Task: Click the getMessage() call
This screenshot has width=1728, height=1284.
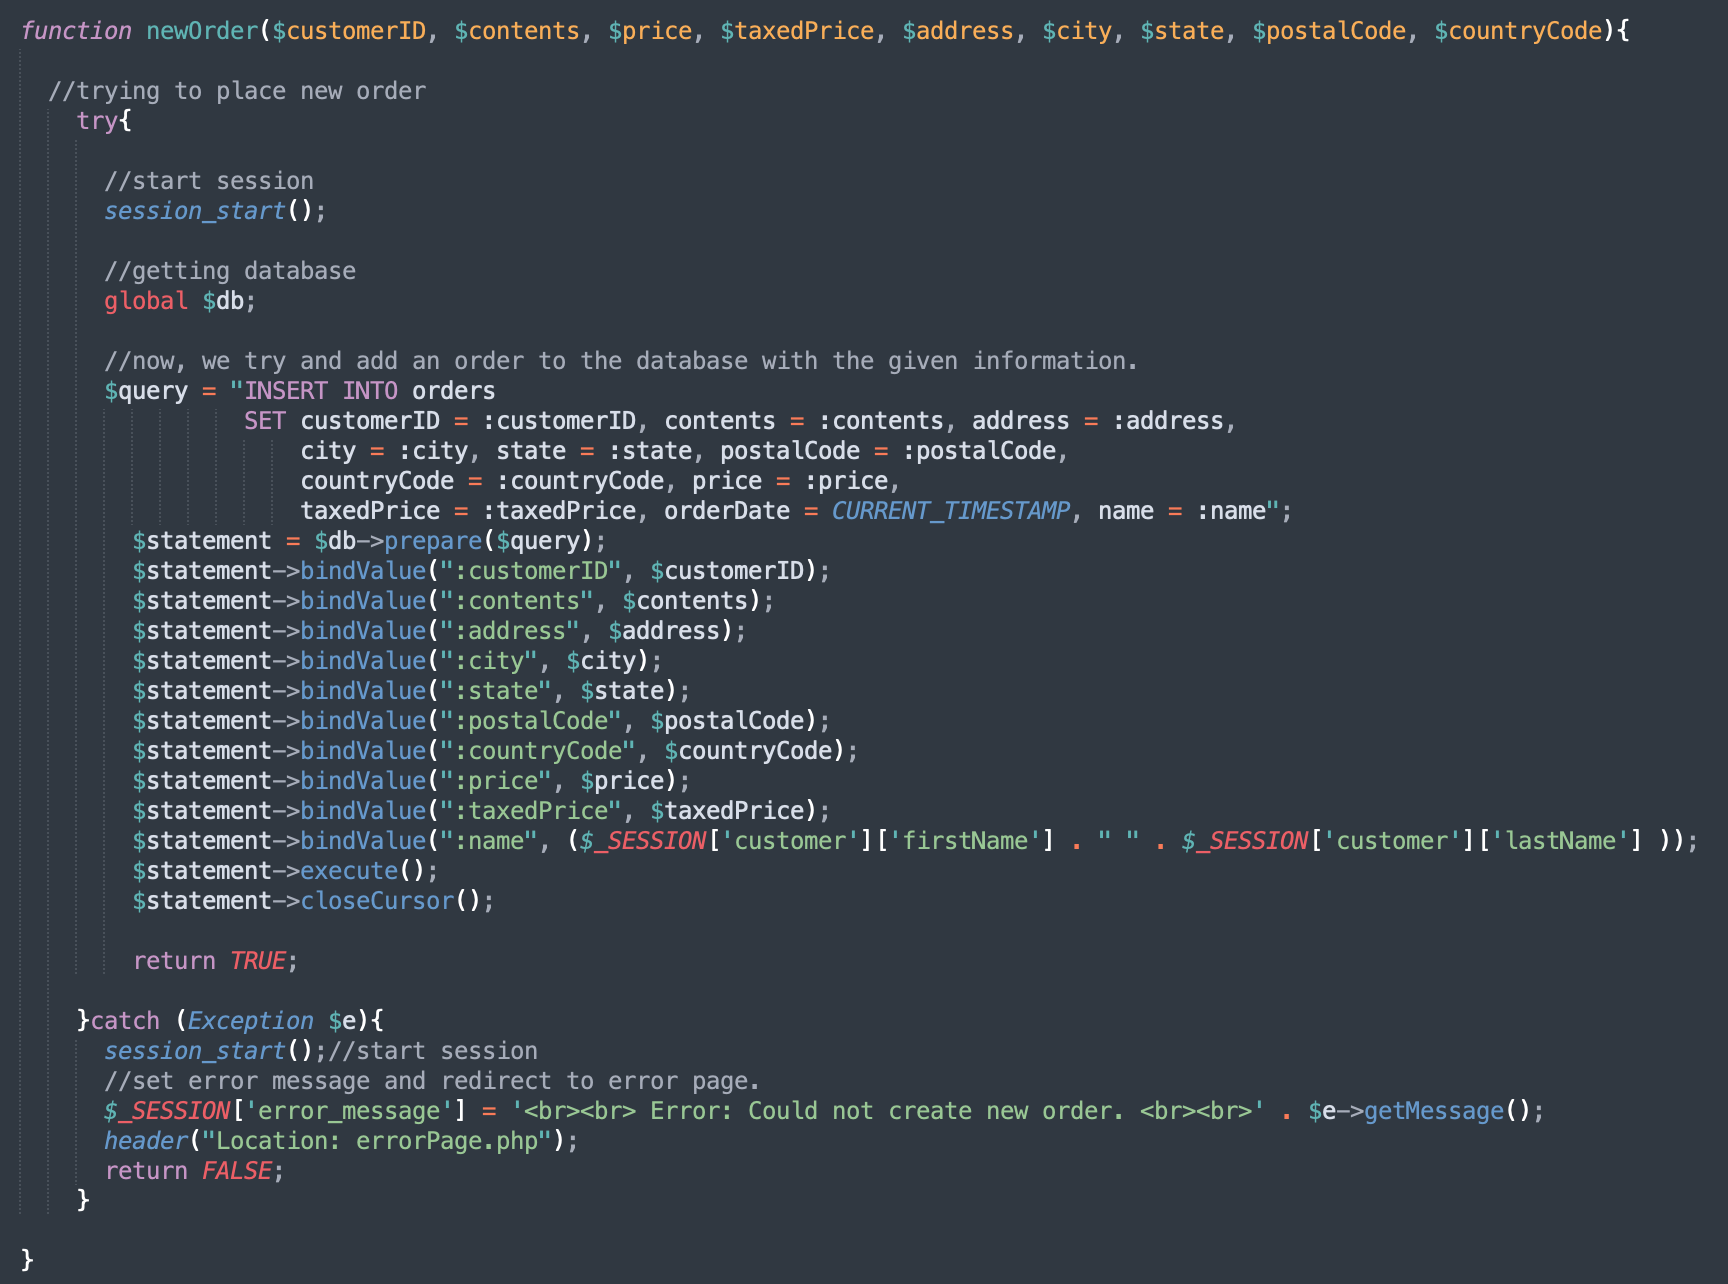Action: coord(1447,1111)
